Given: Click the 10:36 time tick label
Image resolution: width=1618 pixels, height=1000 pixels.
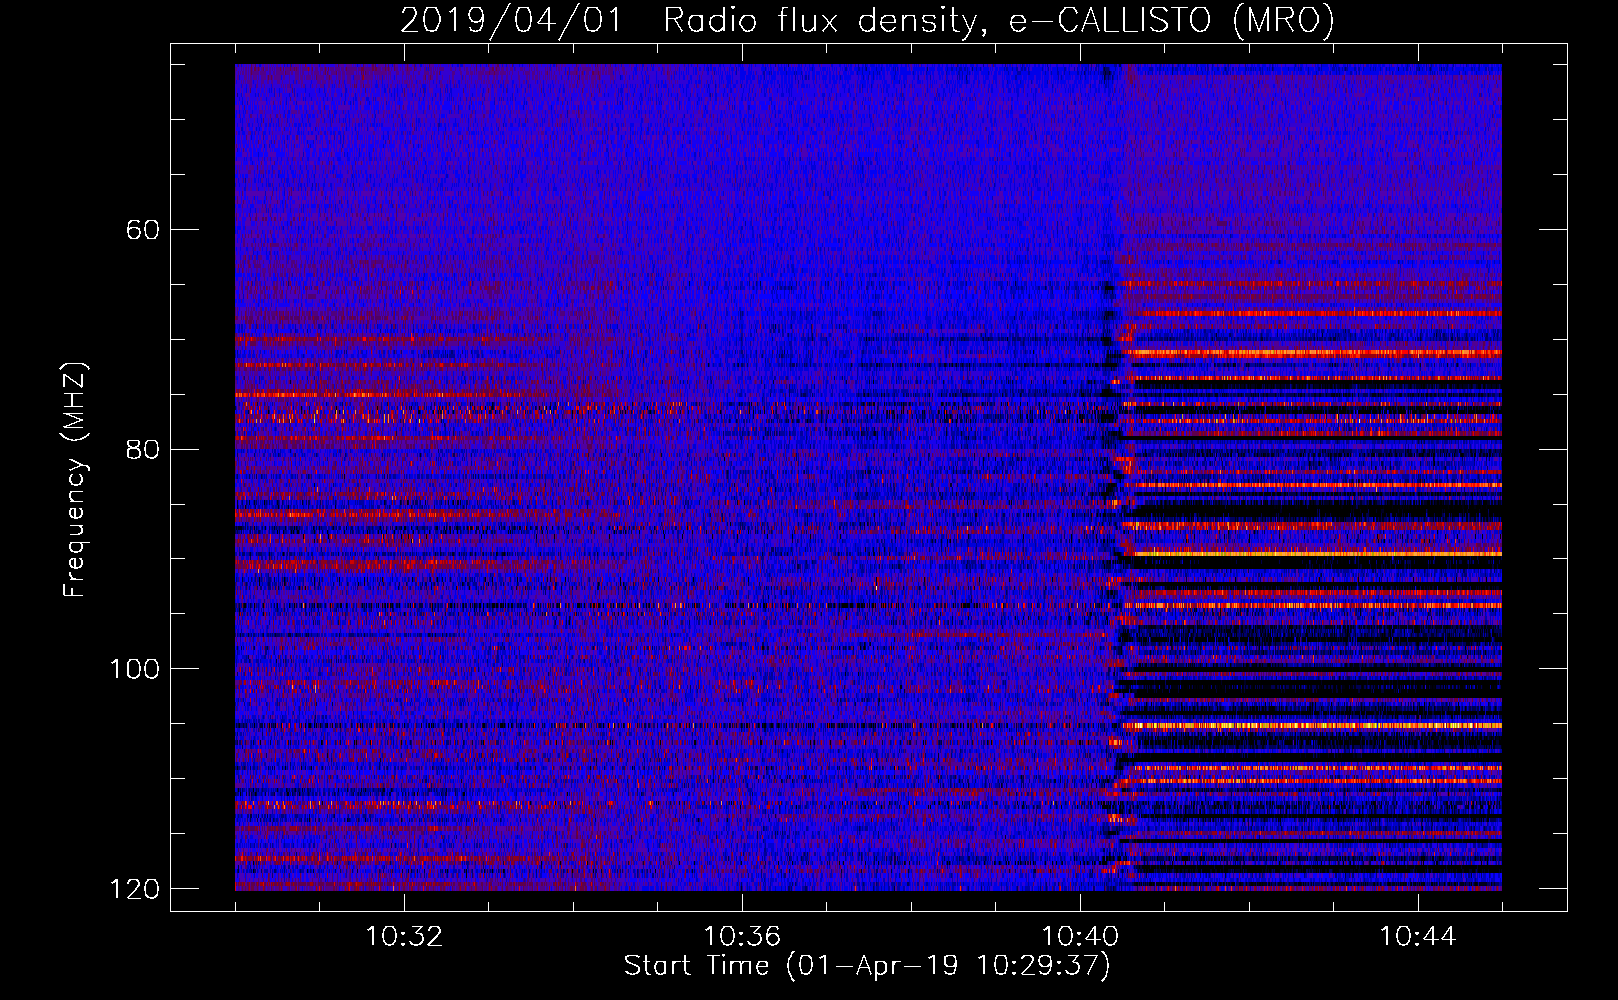Looking at the screenshot, I should click(742, 937).
